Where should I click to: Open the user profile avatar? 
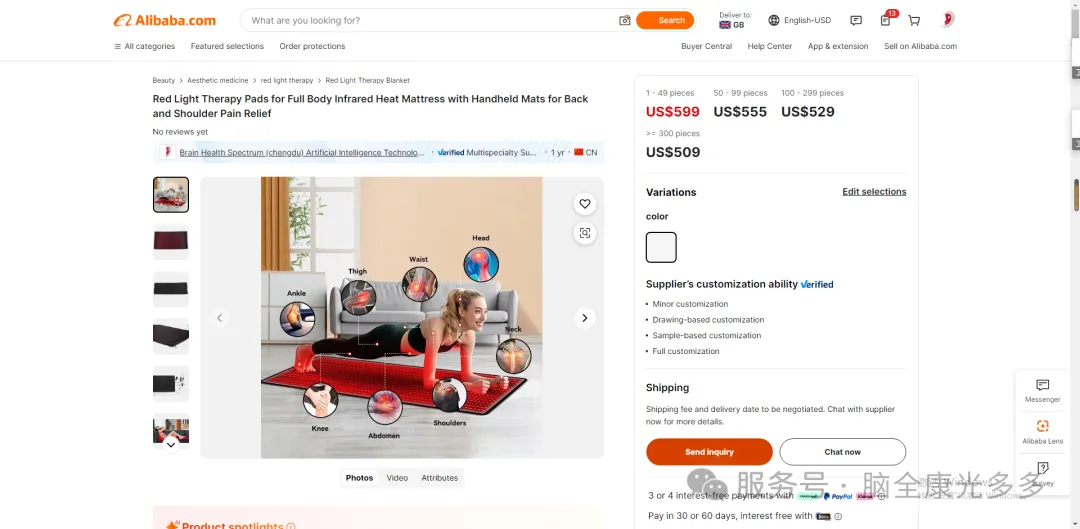(x=947, y=20)
